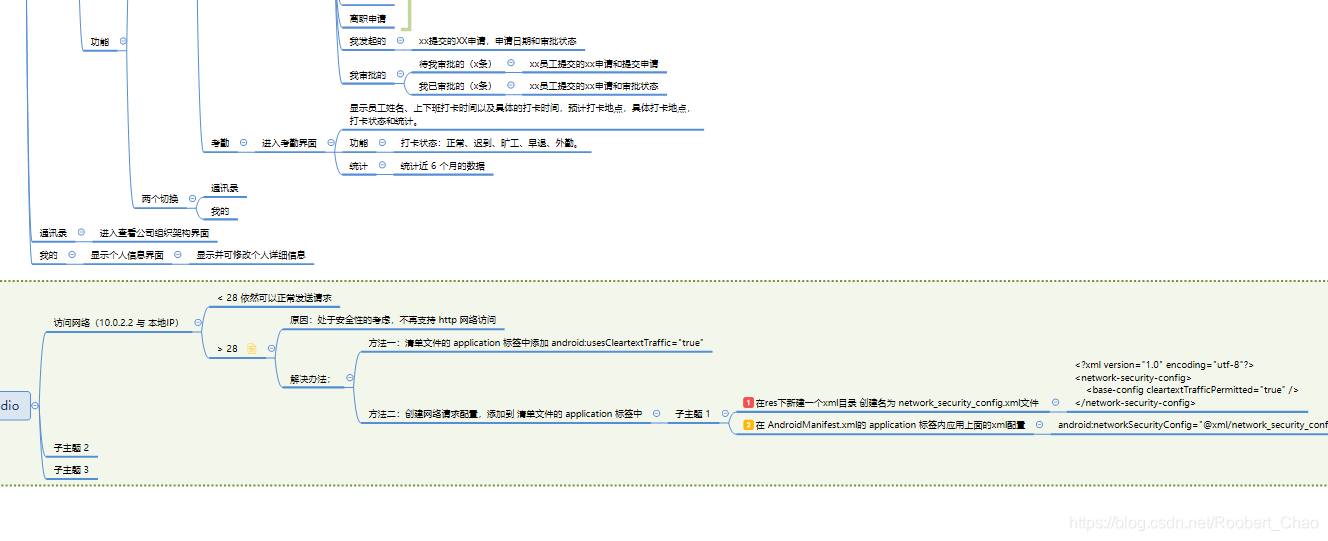Select xx员工提交的xx申请和提交申请 node

click(594, 63)
